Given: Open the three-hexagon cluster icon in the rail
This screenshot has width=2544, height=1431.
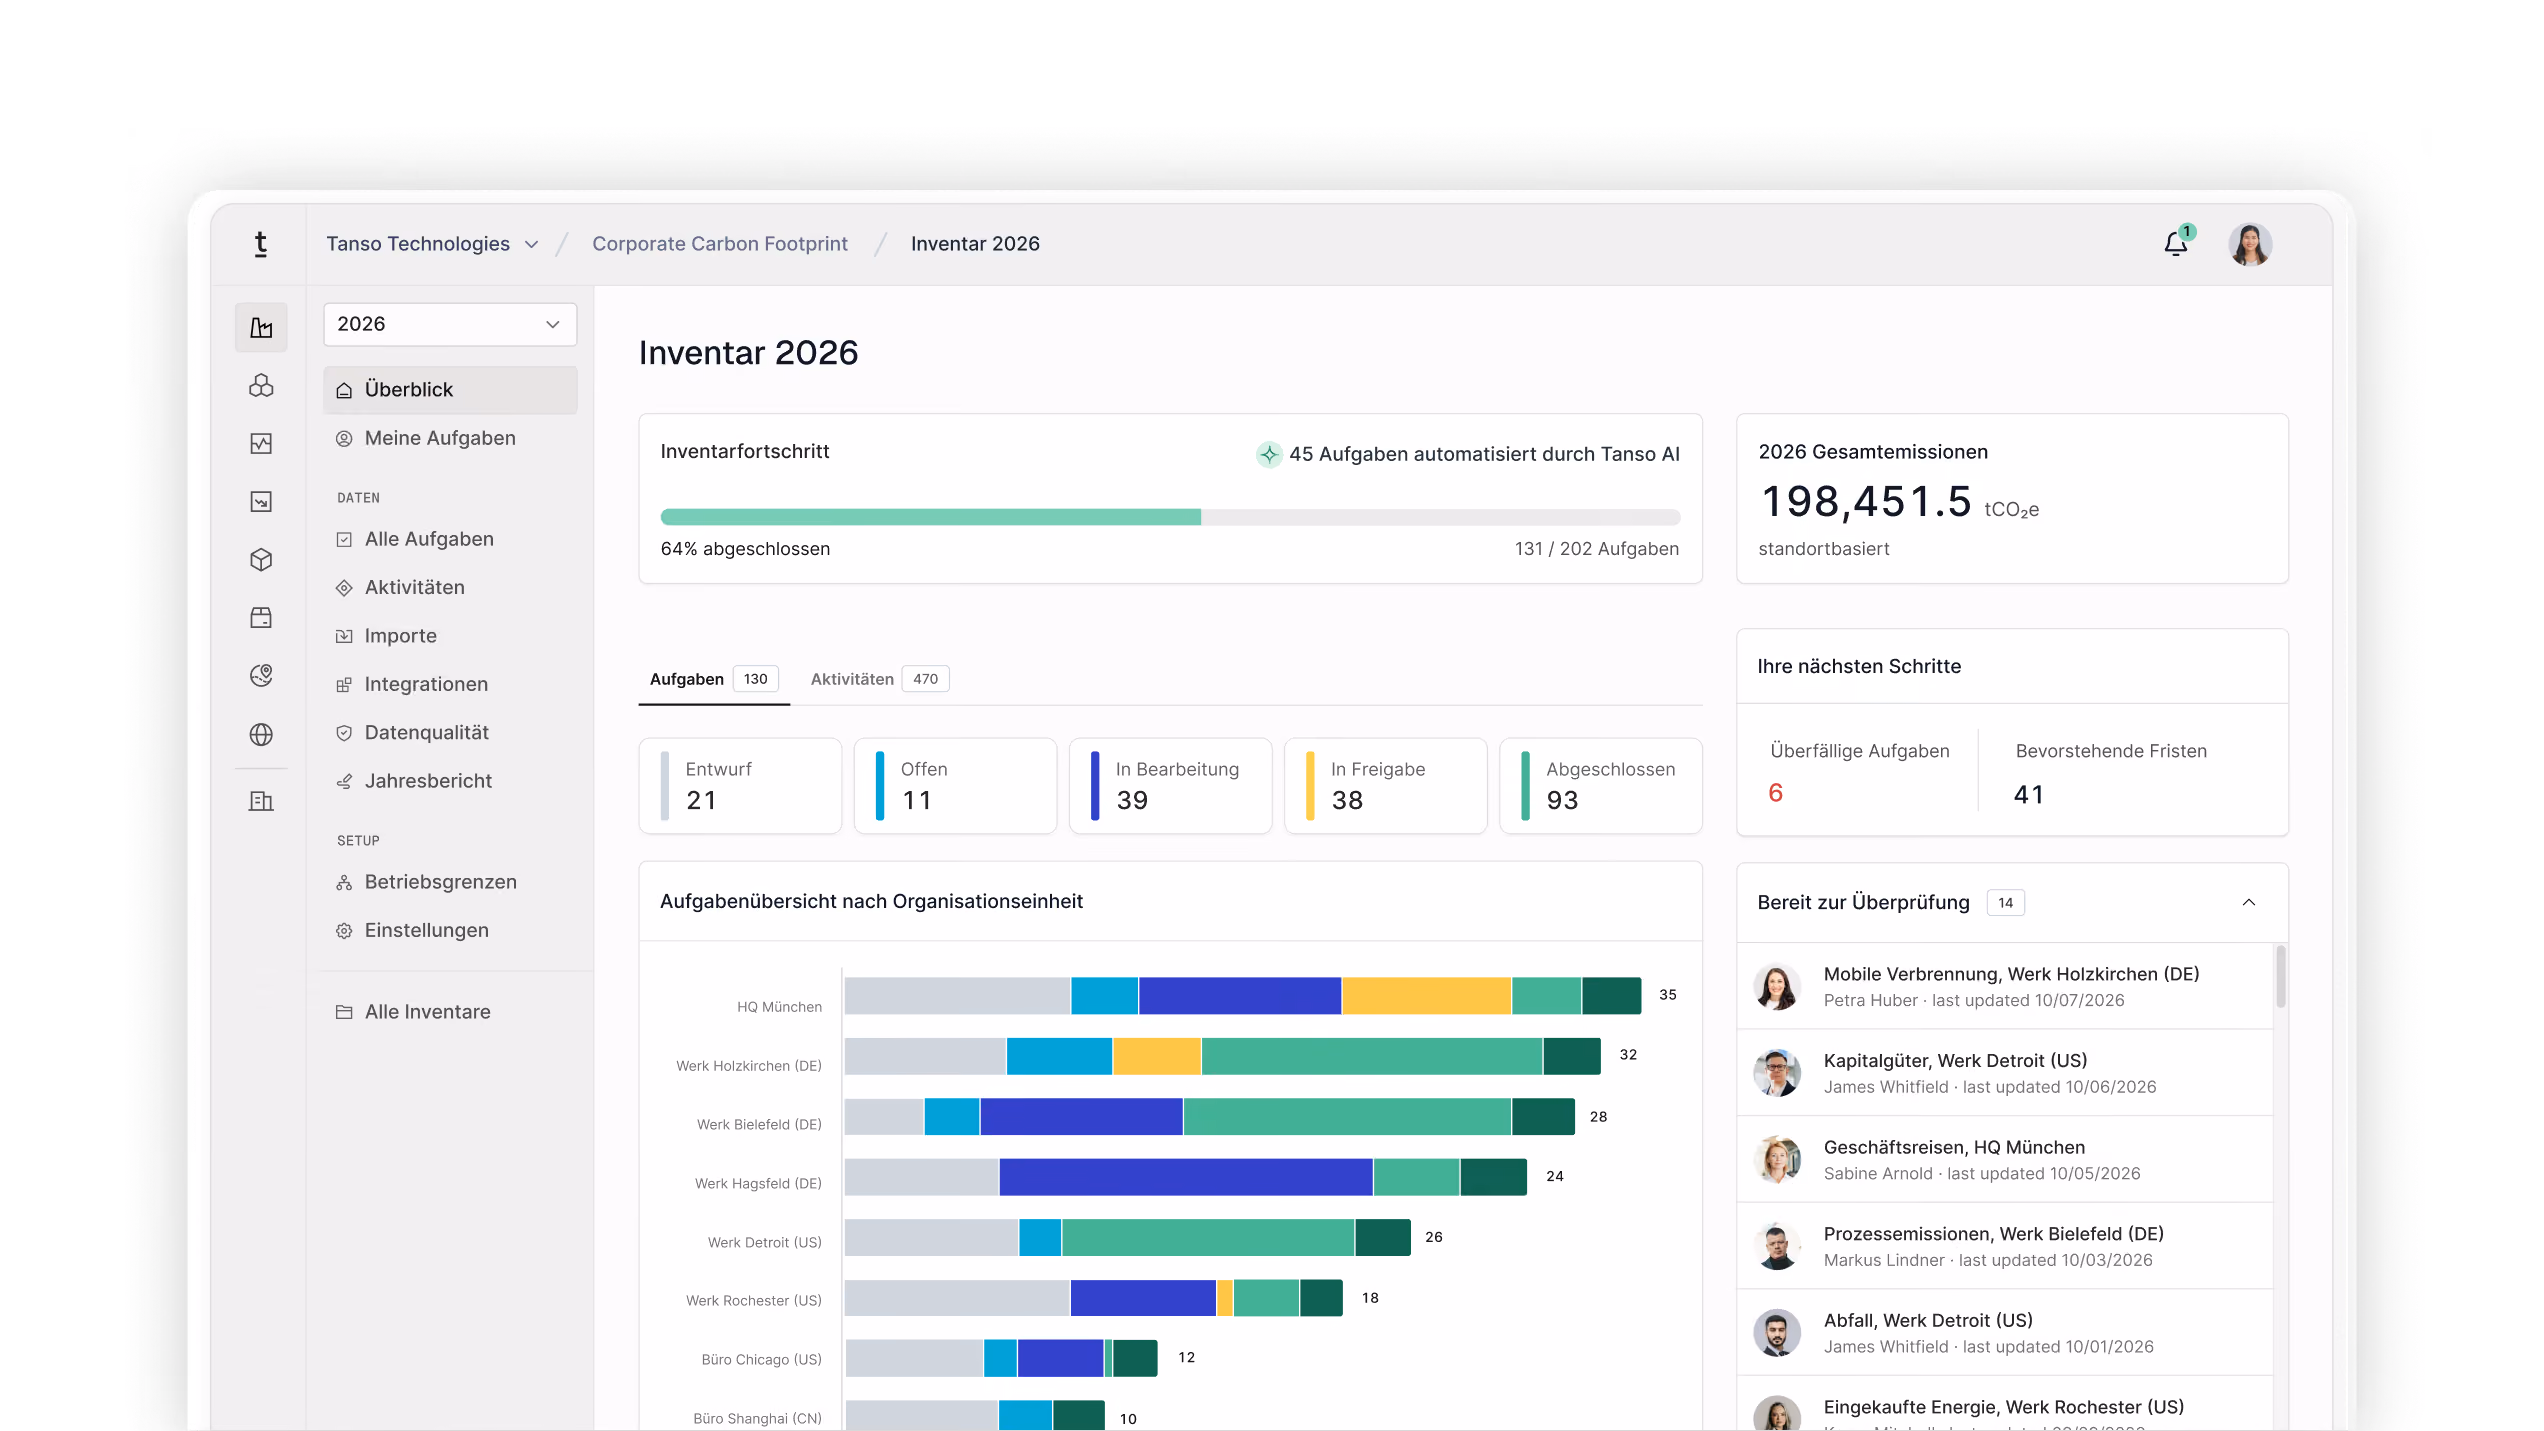Looking at the screenshot, I should tap(261, 386).
